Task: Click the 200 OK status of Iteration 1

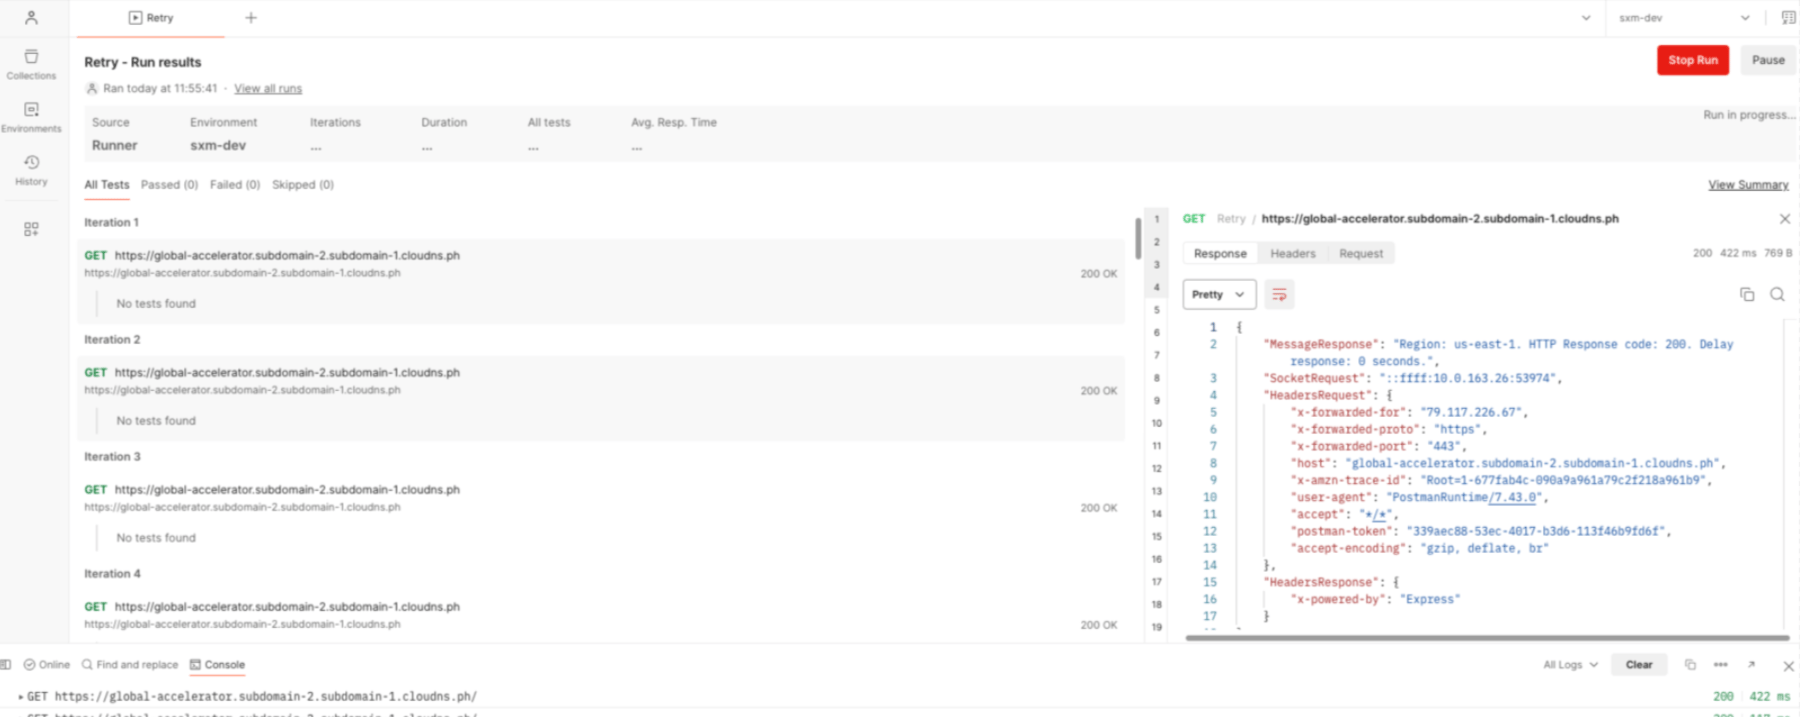Action: (1098, 274)
